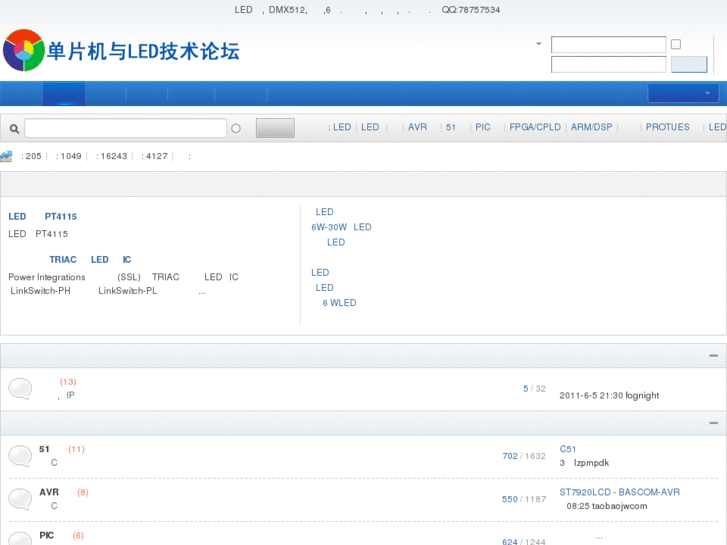Click the gray search submit button
This screenshot has width=727, height=545.
coord(275,128)
